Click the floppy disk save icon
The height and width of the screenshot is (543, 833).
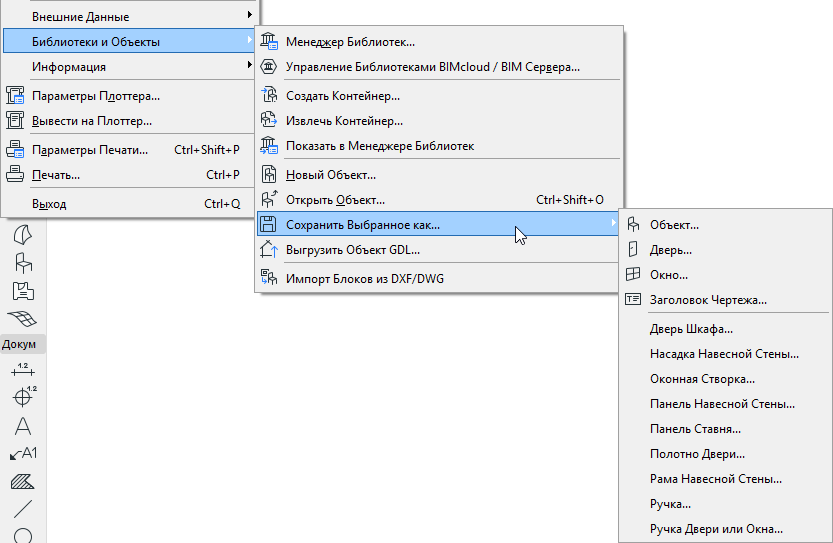[x=269, y=225]
